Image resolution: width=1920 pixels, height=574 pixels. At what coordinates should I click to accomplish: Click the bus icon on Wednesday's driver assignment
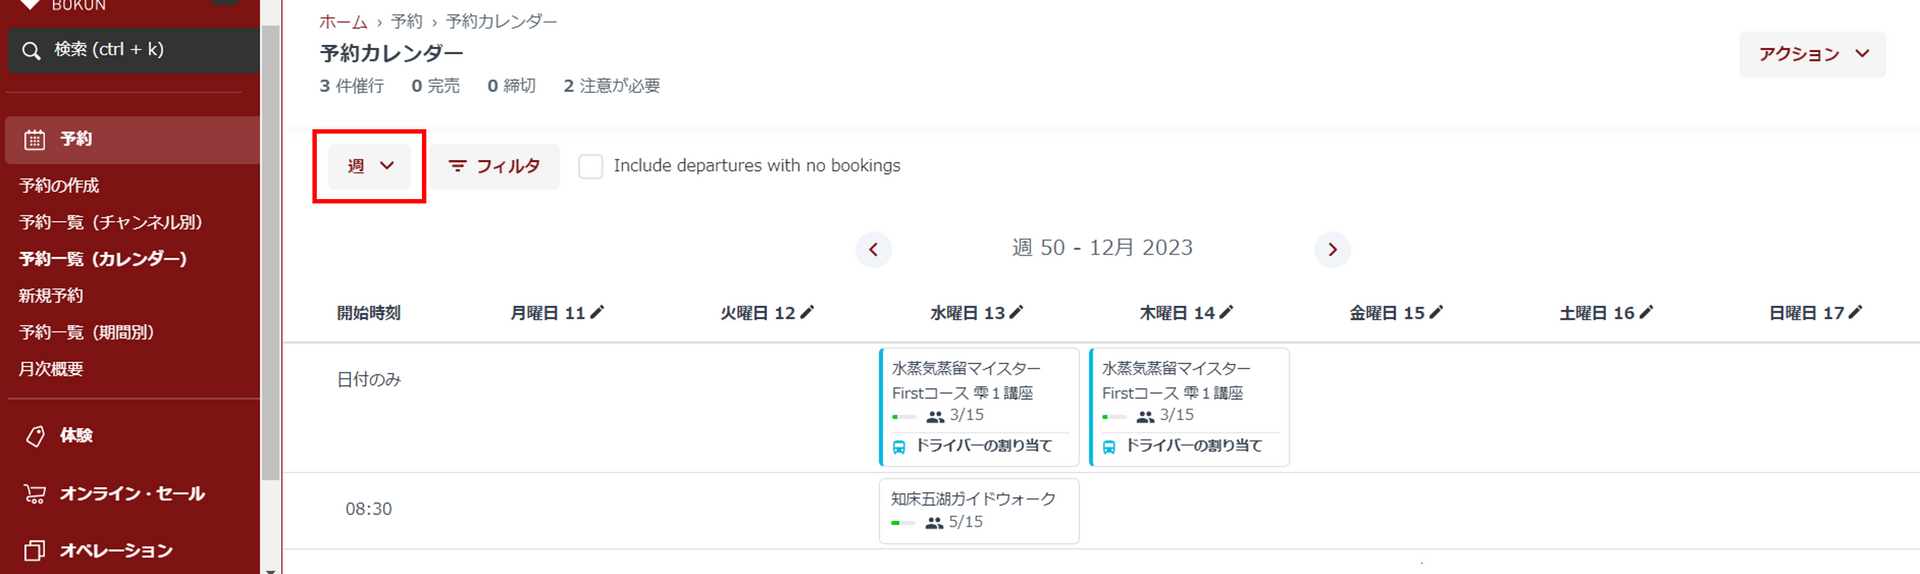899,447
